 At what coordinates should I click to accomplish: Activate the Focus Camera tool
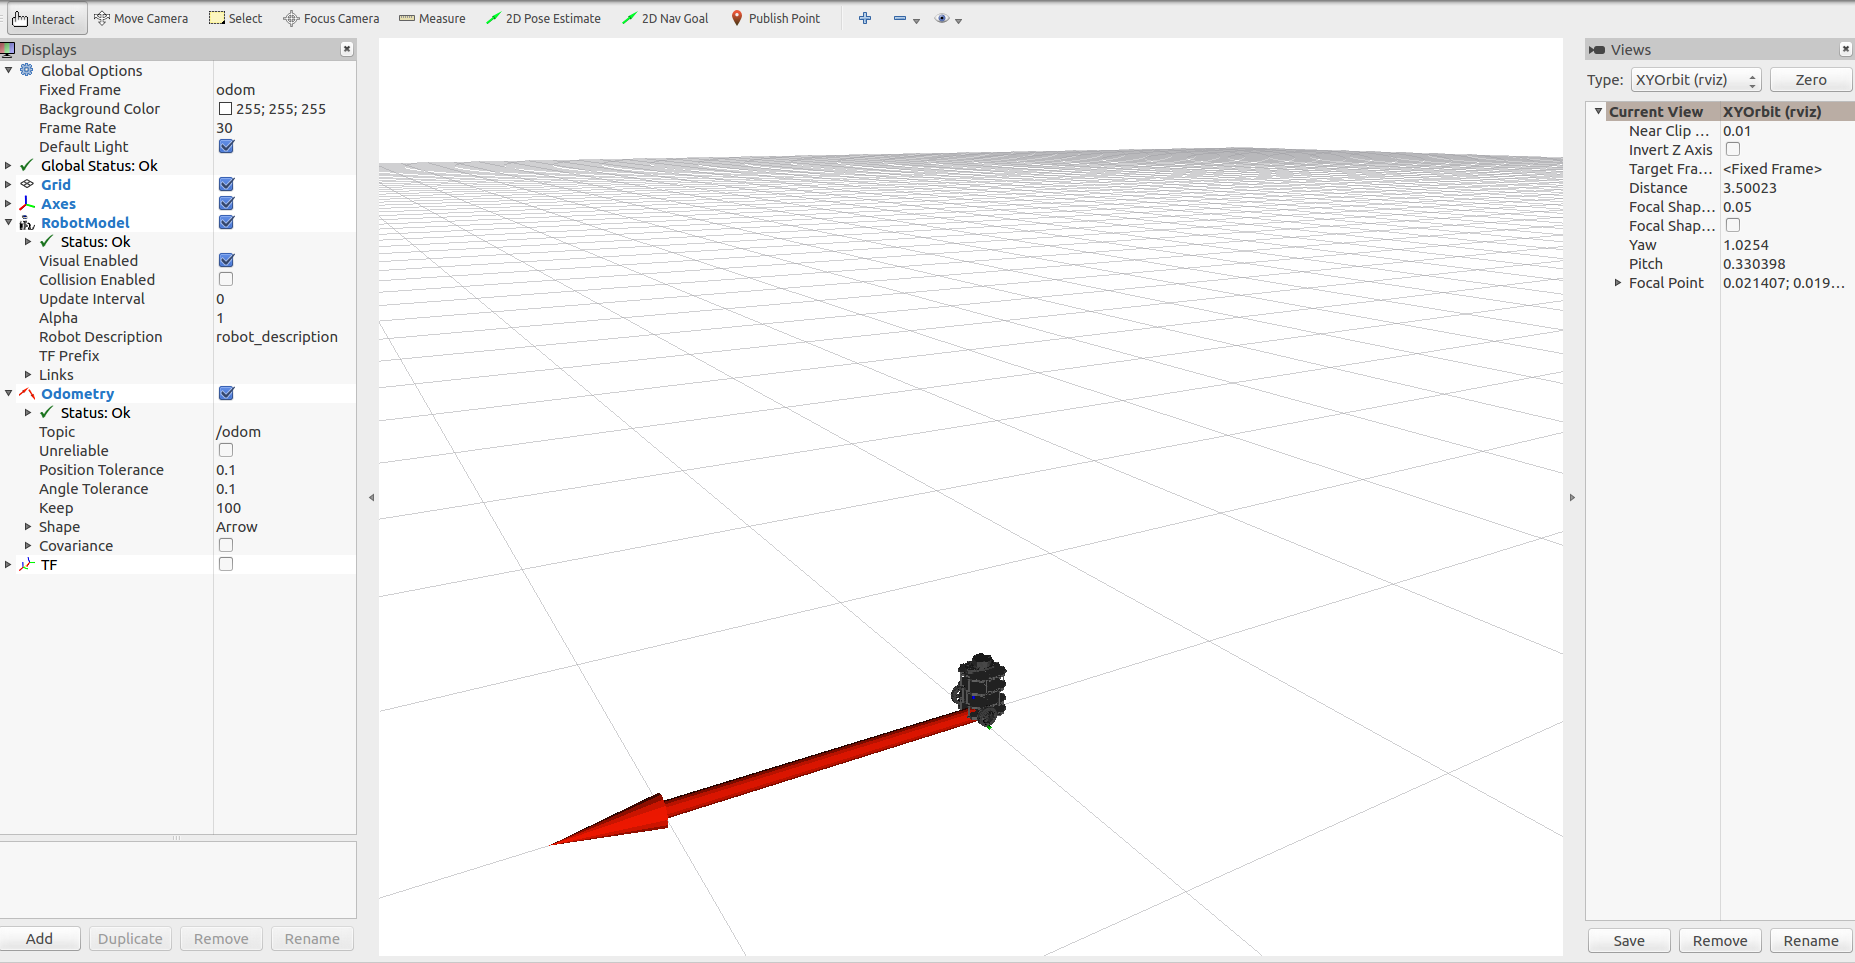coord(331,18)
